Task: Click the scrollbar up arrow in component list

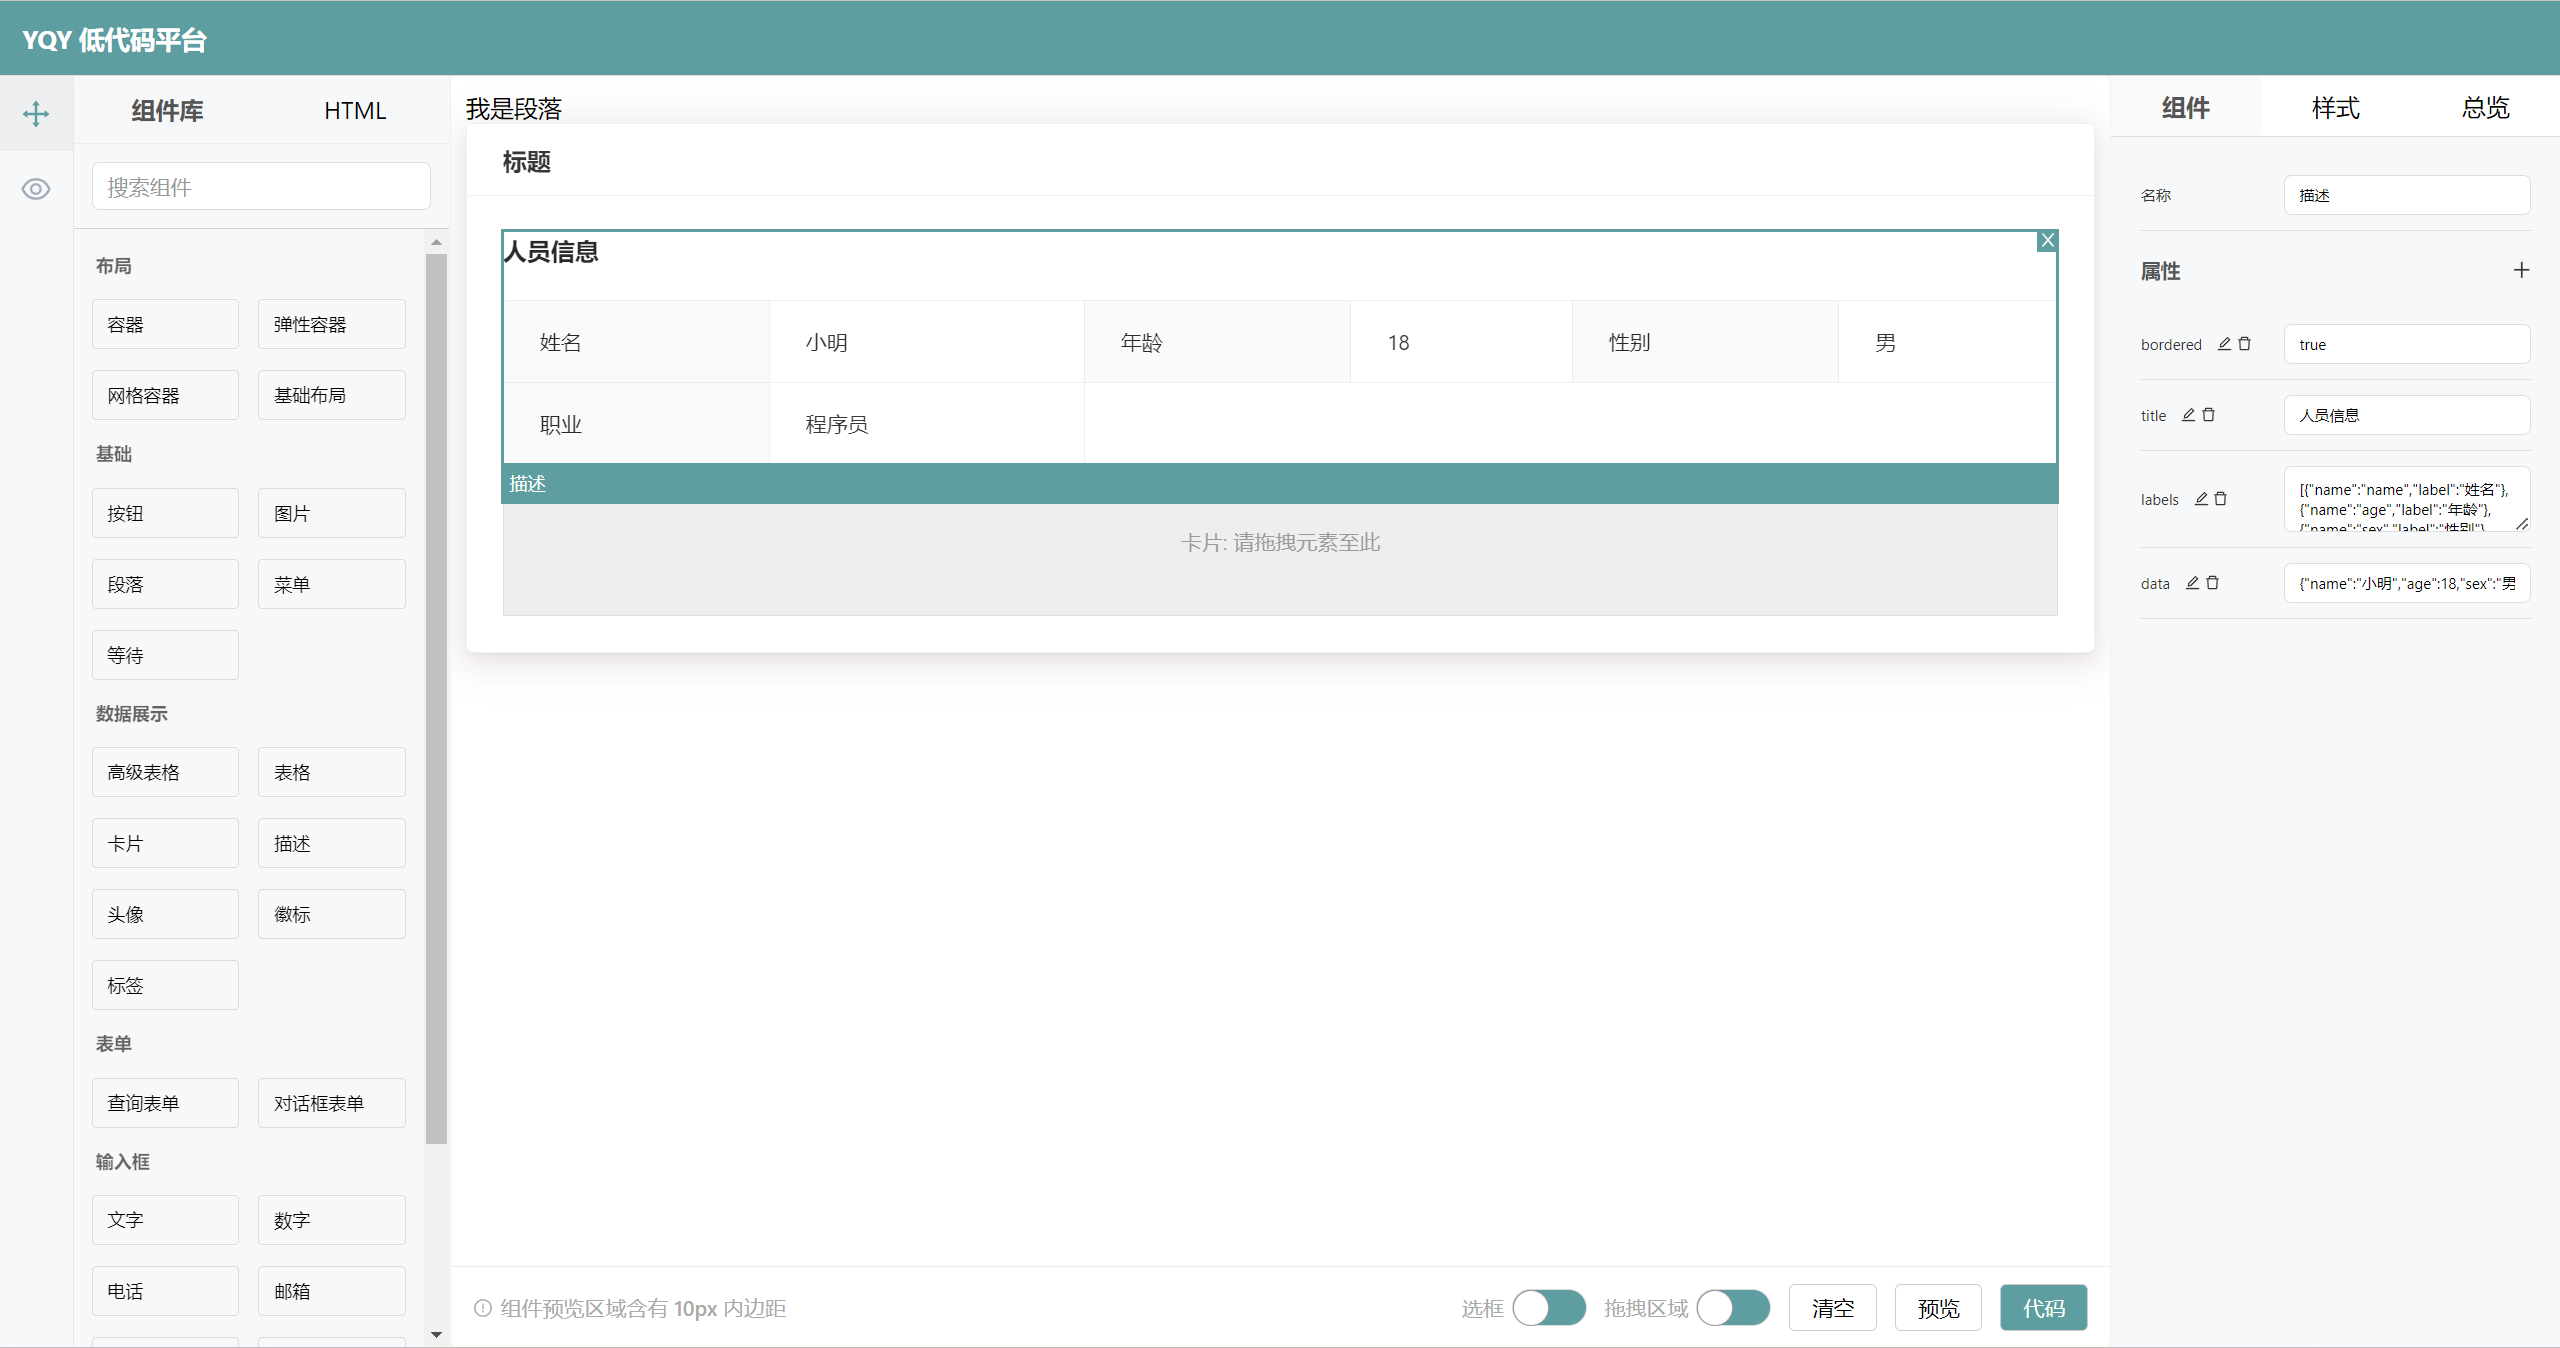Action: [x=436, y=242]
